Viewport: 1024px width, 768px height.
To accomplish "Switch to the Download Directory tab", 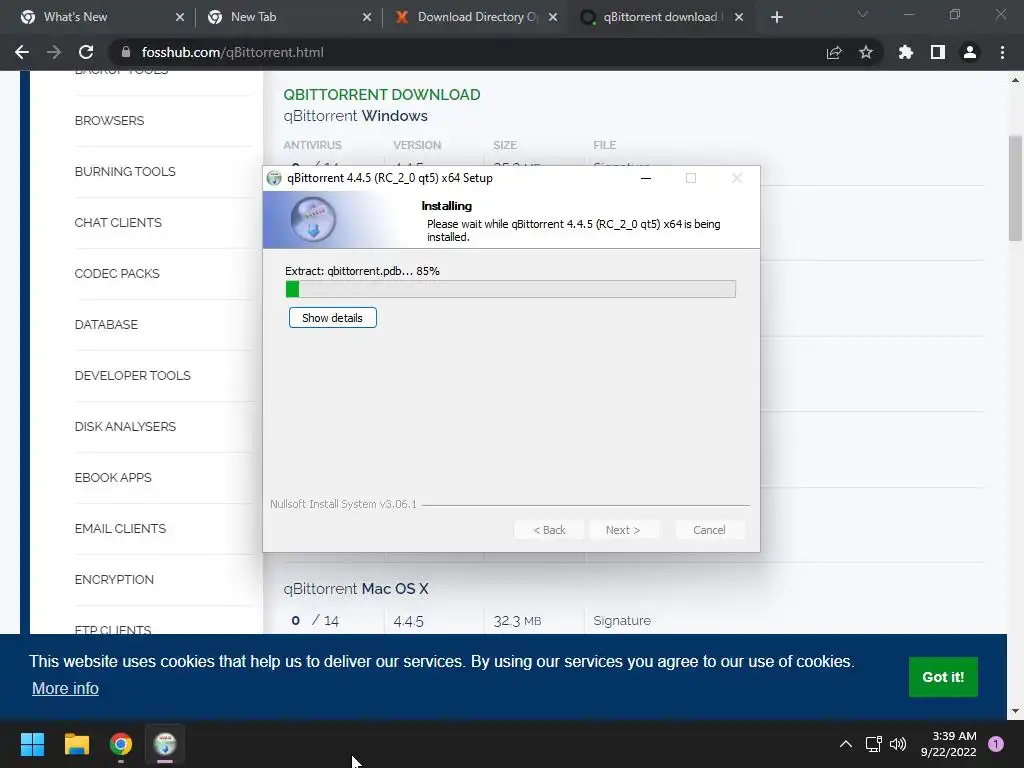I will (x=477, y=17).
